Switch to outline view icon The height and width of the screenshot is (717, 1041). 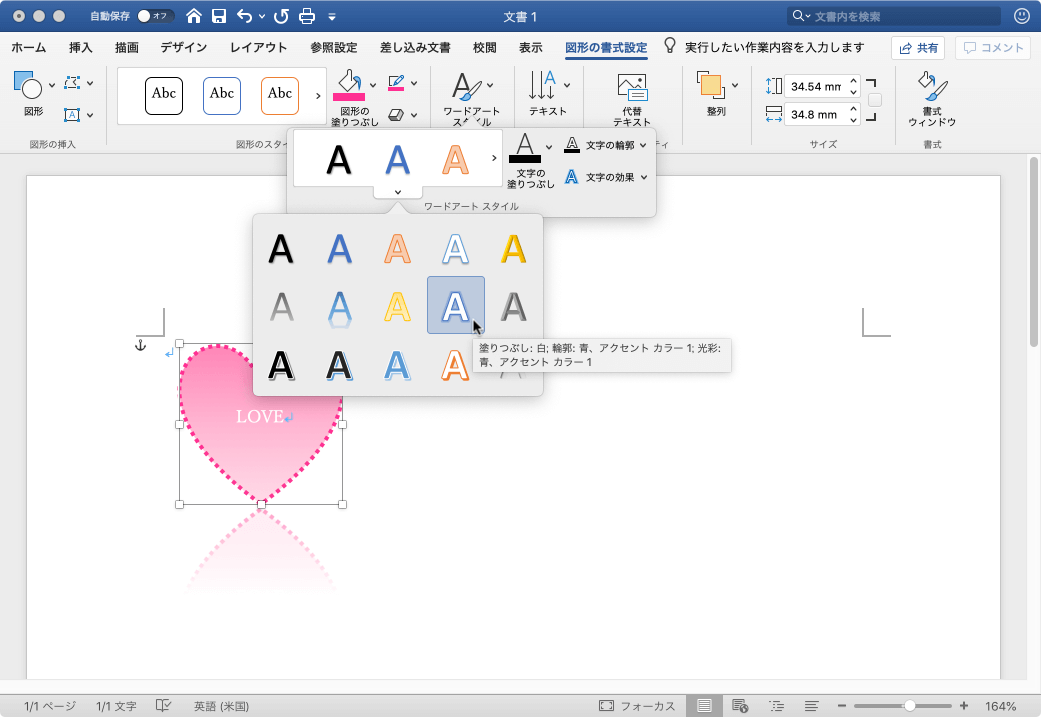point(776,706)
